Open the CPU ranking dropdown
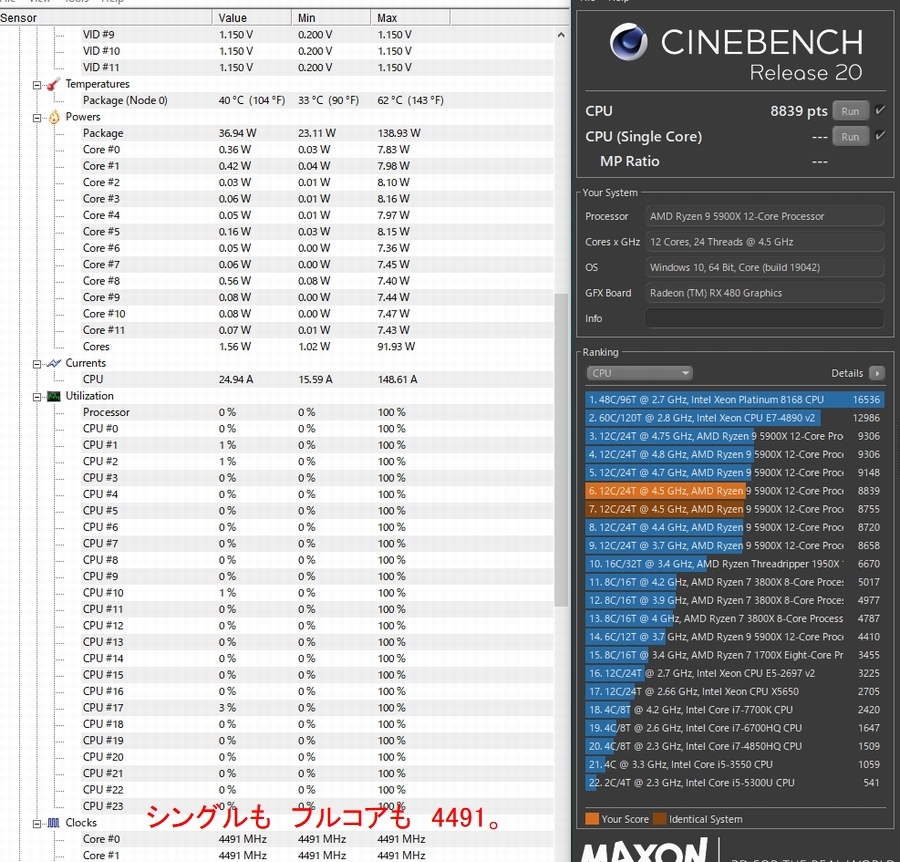The image size is (900, 862). [639, 373]
